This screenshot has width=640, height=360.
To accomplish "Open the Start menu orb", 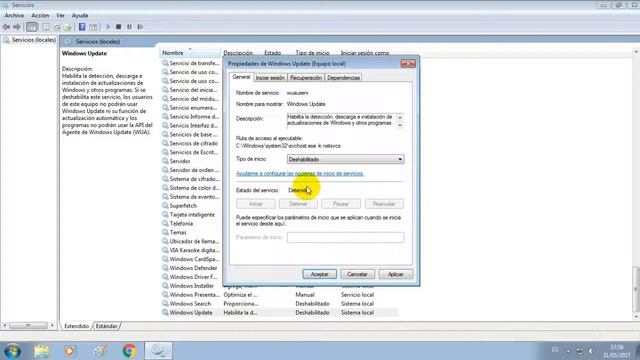I will [12, 351].
